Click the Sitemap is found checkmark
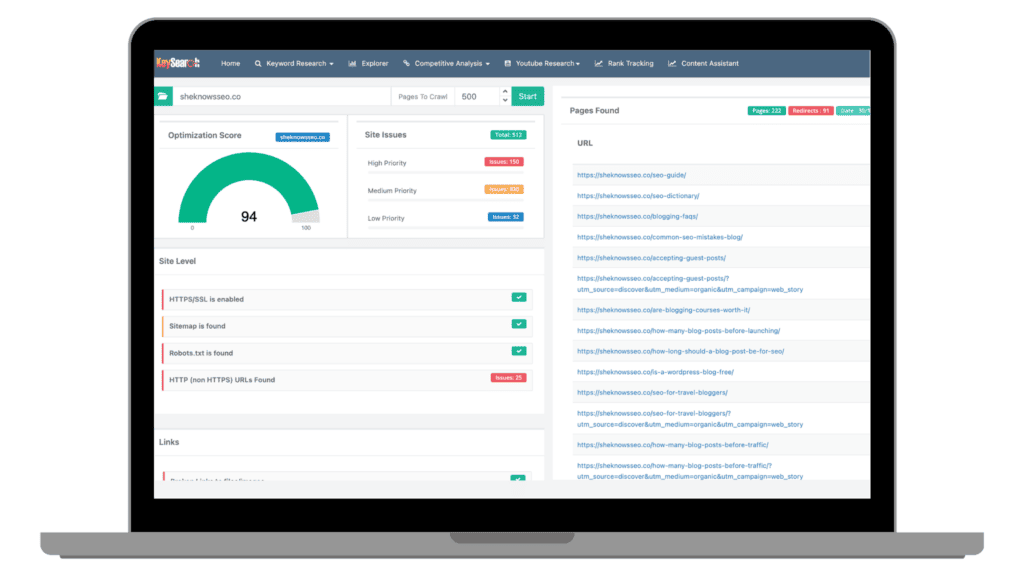Image resolution: width=1024 pixels, height=576 pixels. 519,324
